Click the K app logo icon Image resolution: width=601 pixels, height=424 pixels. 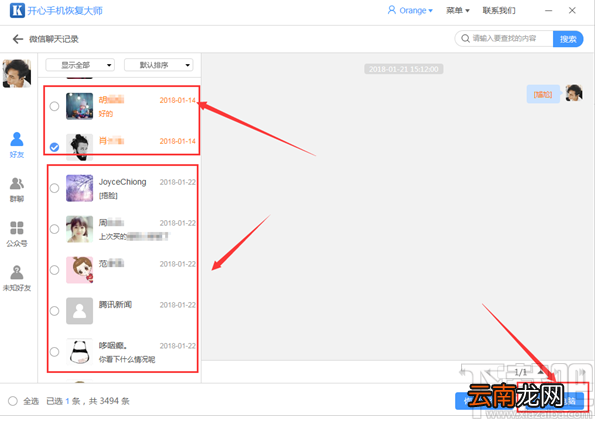17,10
